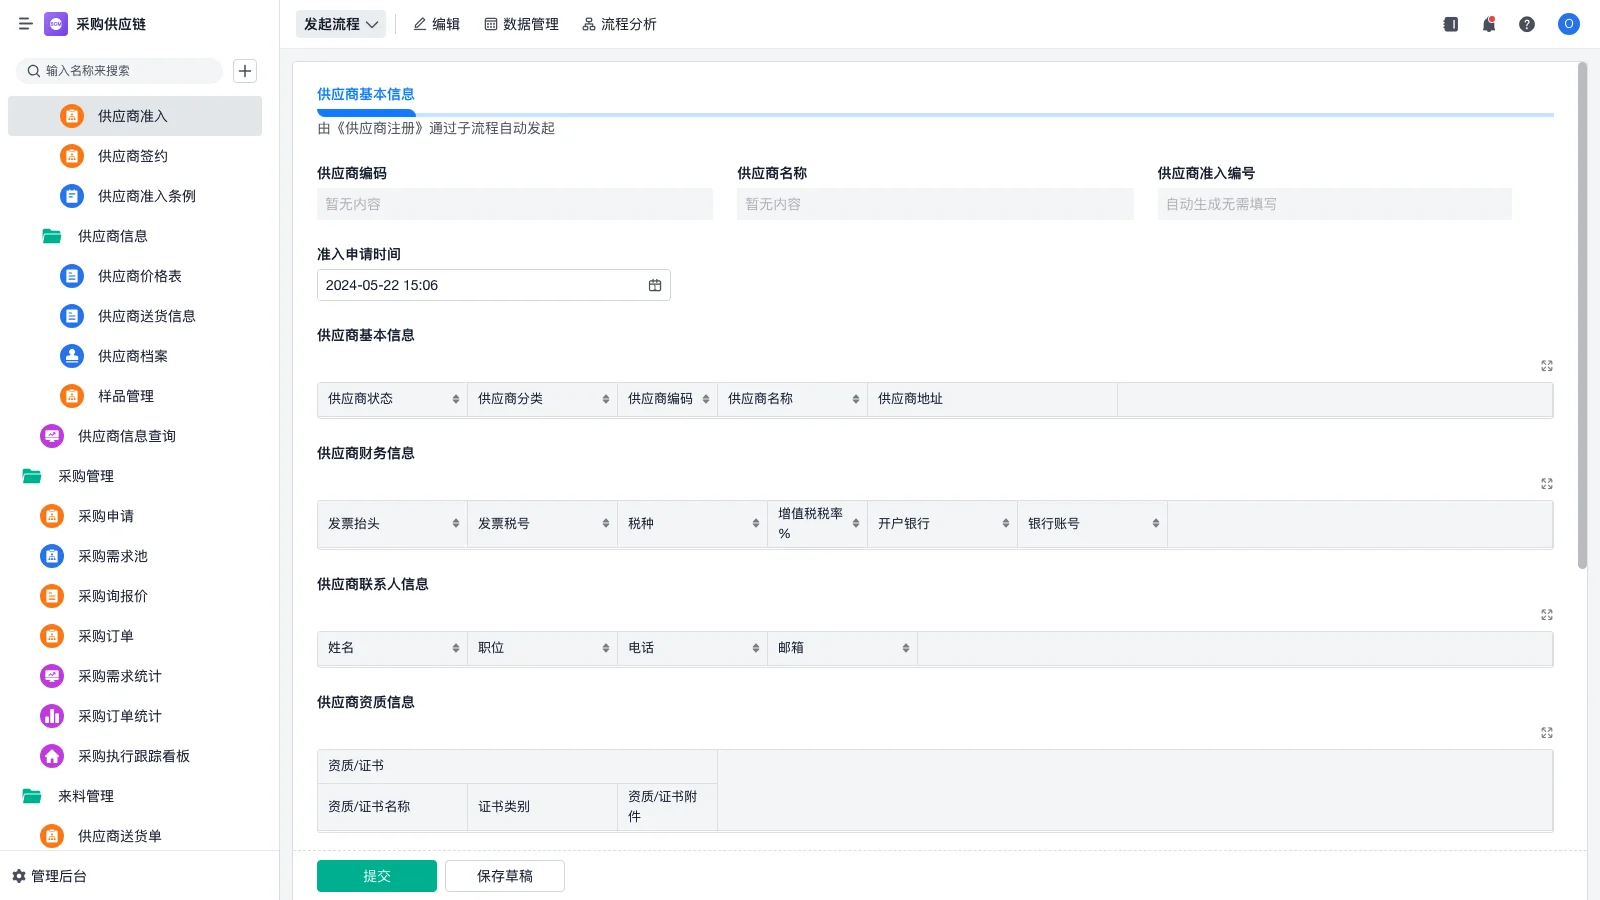The height and width of the screenshot is (900, 1600).
Task: Click the 供应商地址 column header
Action: pos(992,399)
